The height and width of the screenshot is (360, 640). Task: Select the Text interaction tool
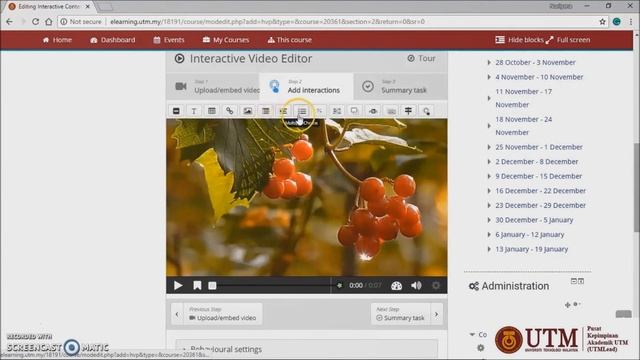[x=194, y=111]
